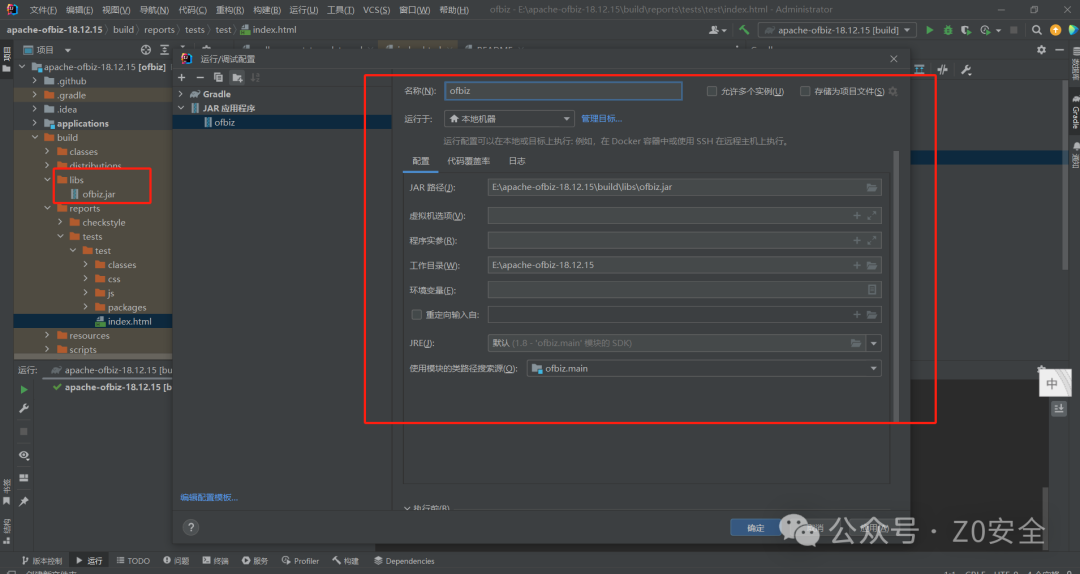The width and height of the screenshot is (1080, 574).
Task: Click the blue confirm button
Action: click(x=756, y=528)
